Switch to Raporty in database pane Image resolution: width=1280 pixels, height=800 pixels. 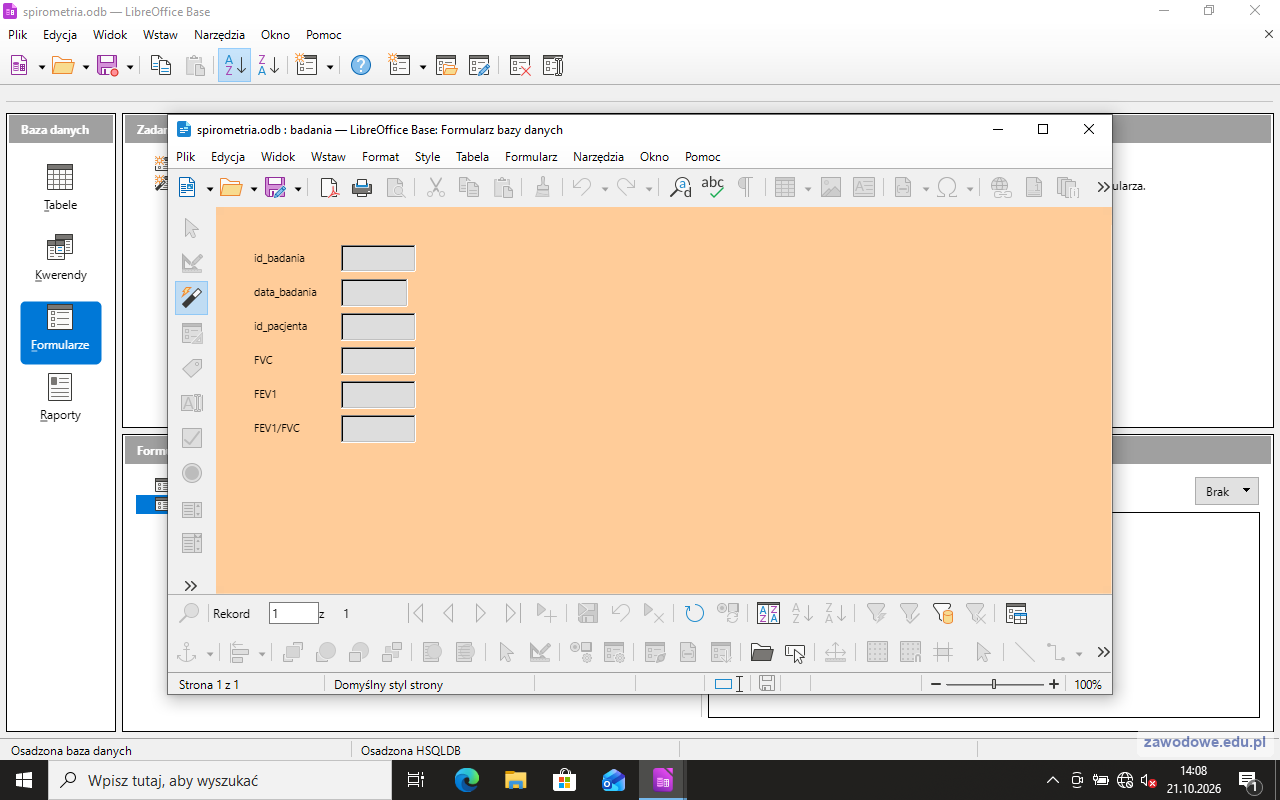(x=60, y=397)
